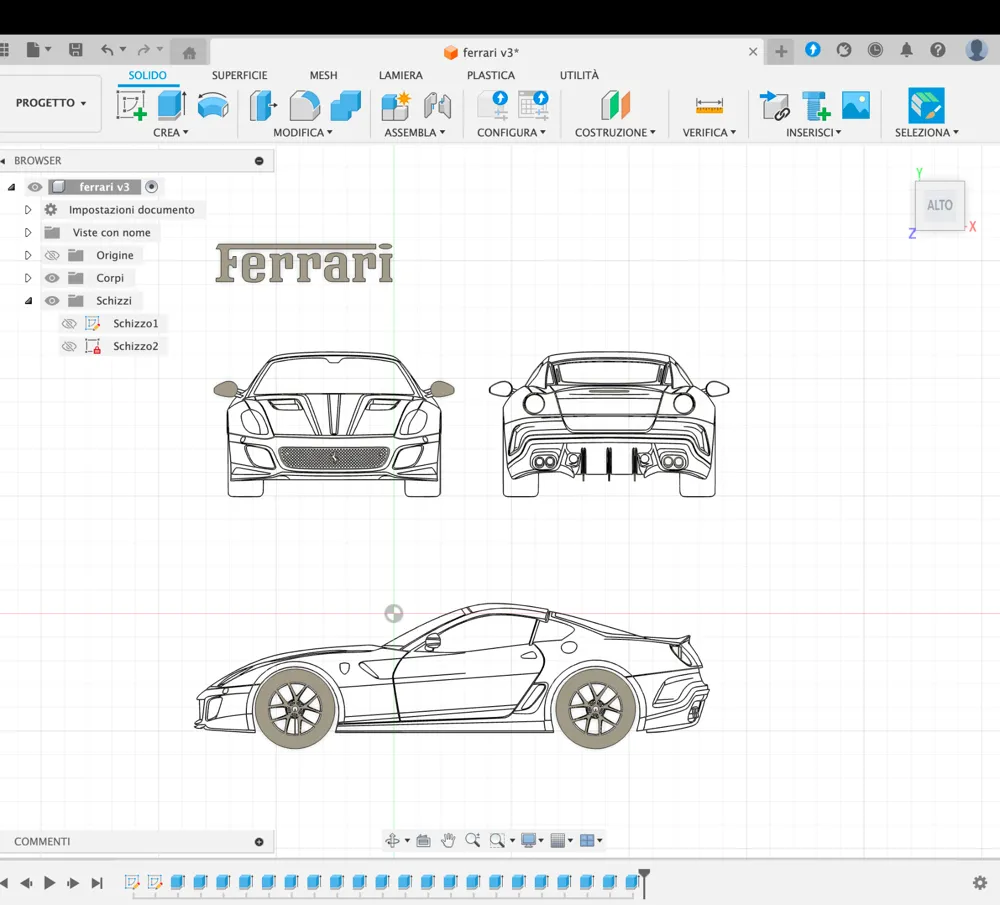Open the CONFIGURA dropdown menu
The image size is (1000, 905).
[x=511, y=133]
